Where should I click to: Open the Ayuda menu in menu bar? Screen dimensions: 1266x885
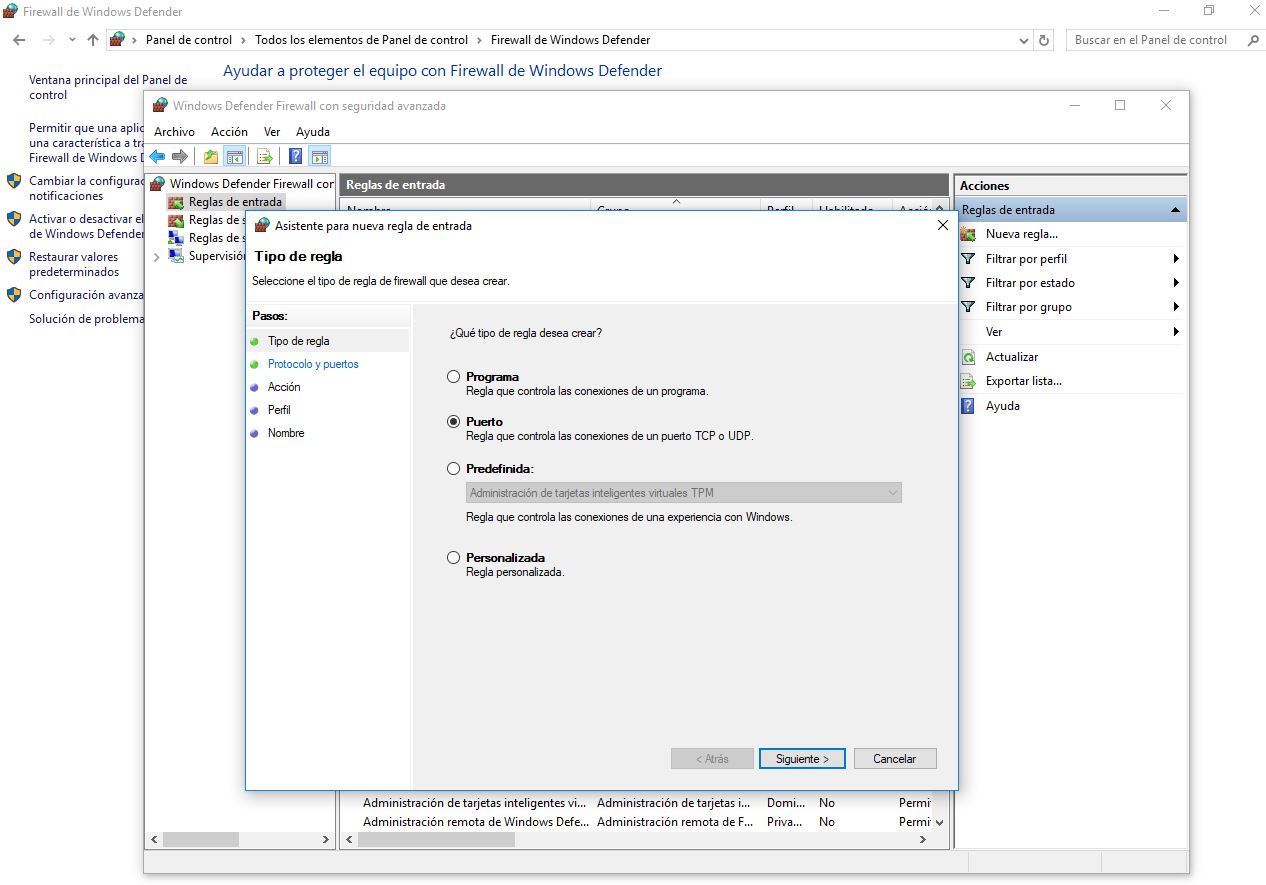click(x=313, y=131)
